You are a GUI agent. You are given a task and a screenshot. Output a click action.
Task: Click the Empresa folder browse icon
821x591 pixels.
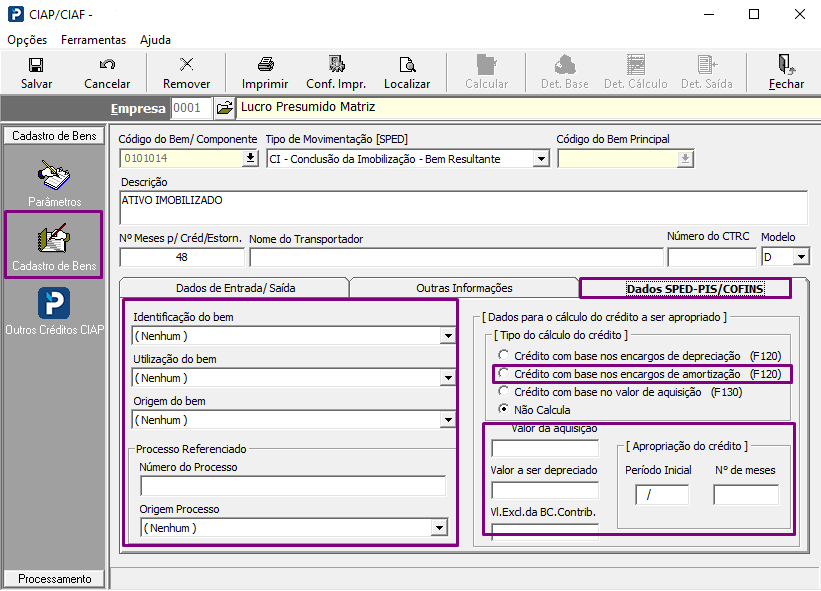[x=224, y=108]
